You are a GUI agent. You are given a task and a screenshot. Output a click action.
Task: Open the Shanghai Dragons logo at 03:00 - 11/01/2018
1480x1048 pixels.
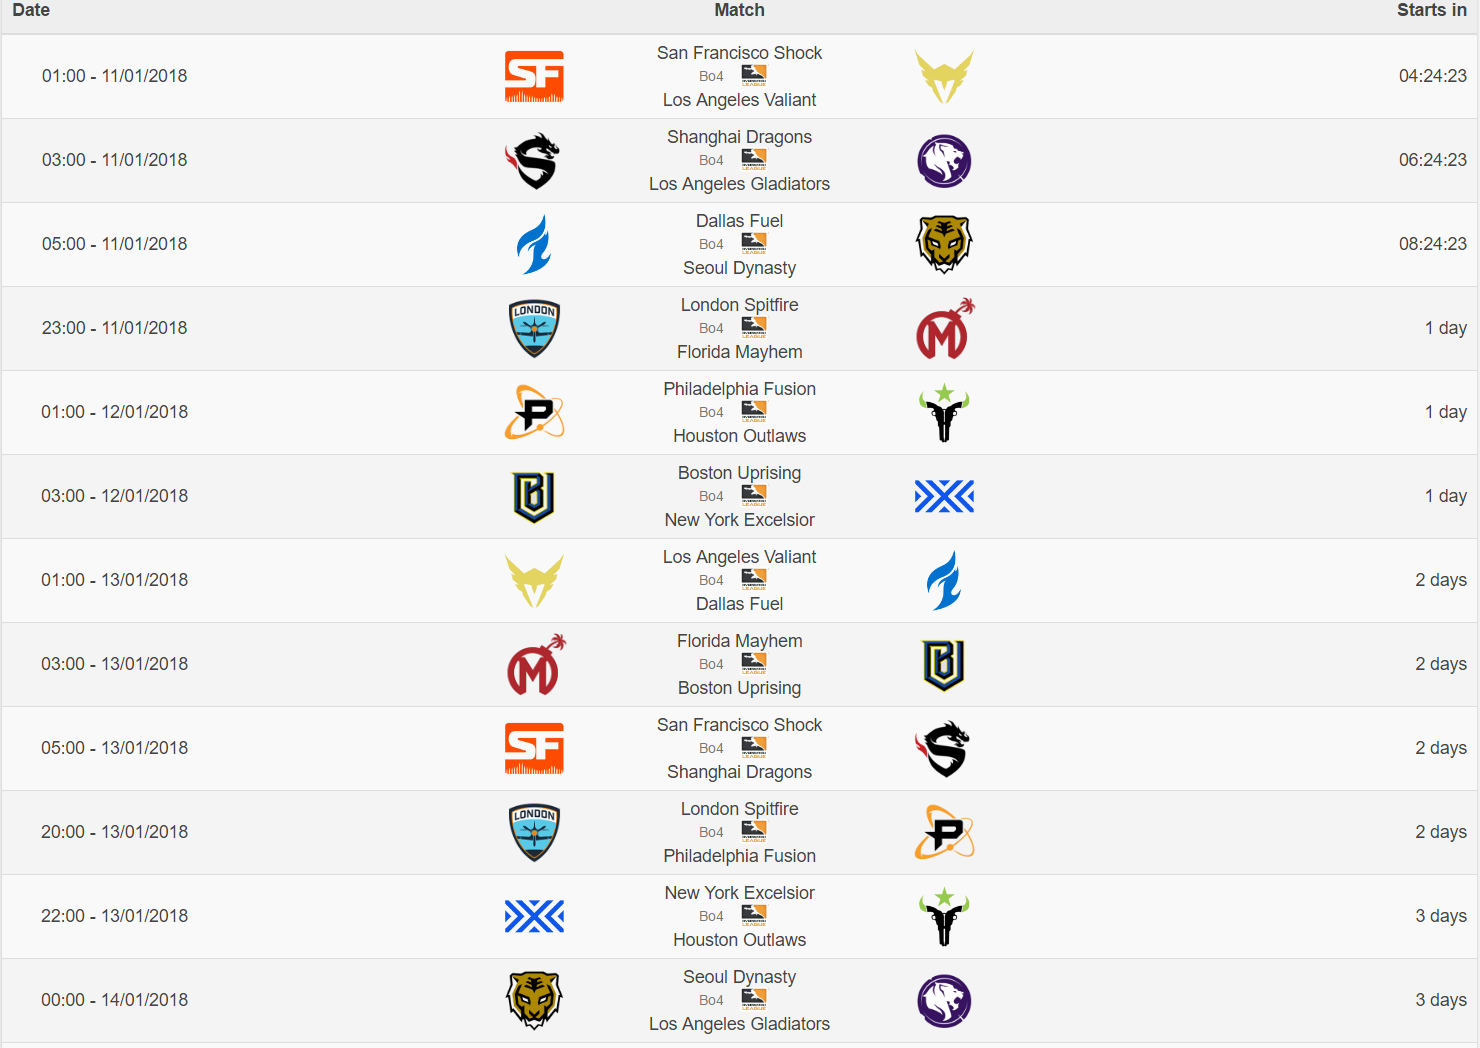(534, 160)
